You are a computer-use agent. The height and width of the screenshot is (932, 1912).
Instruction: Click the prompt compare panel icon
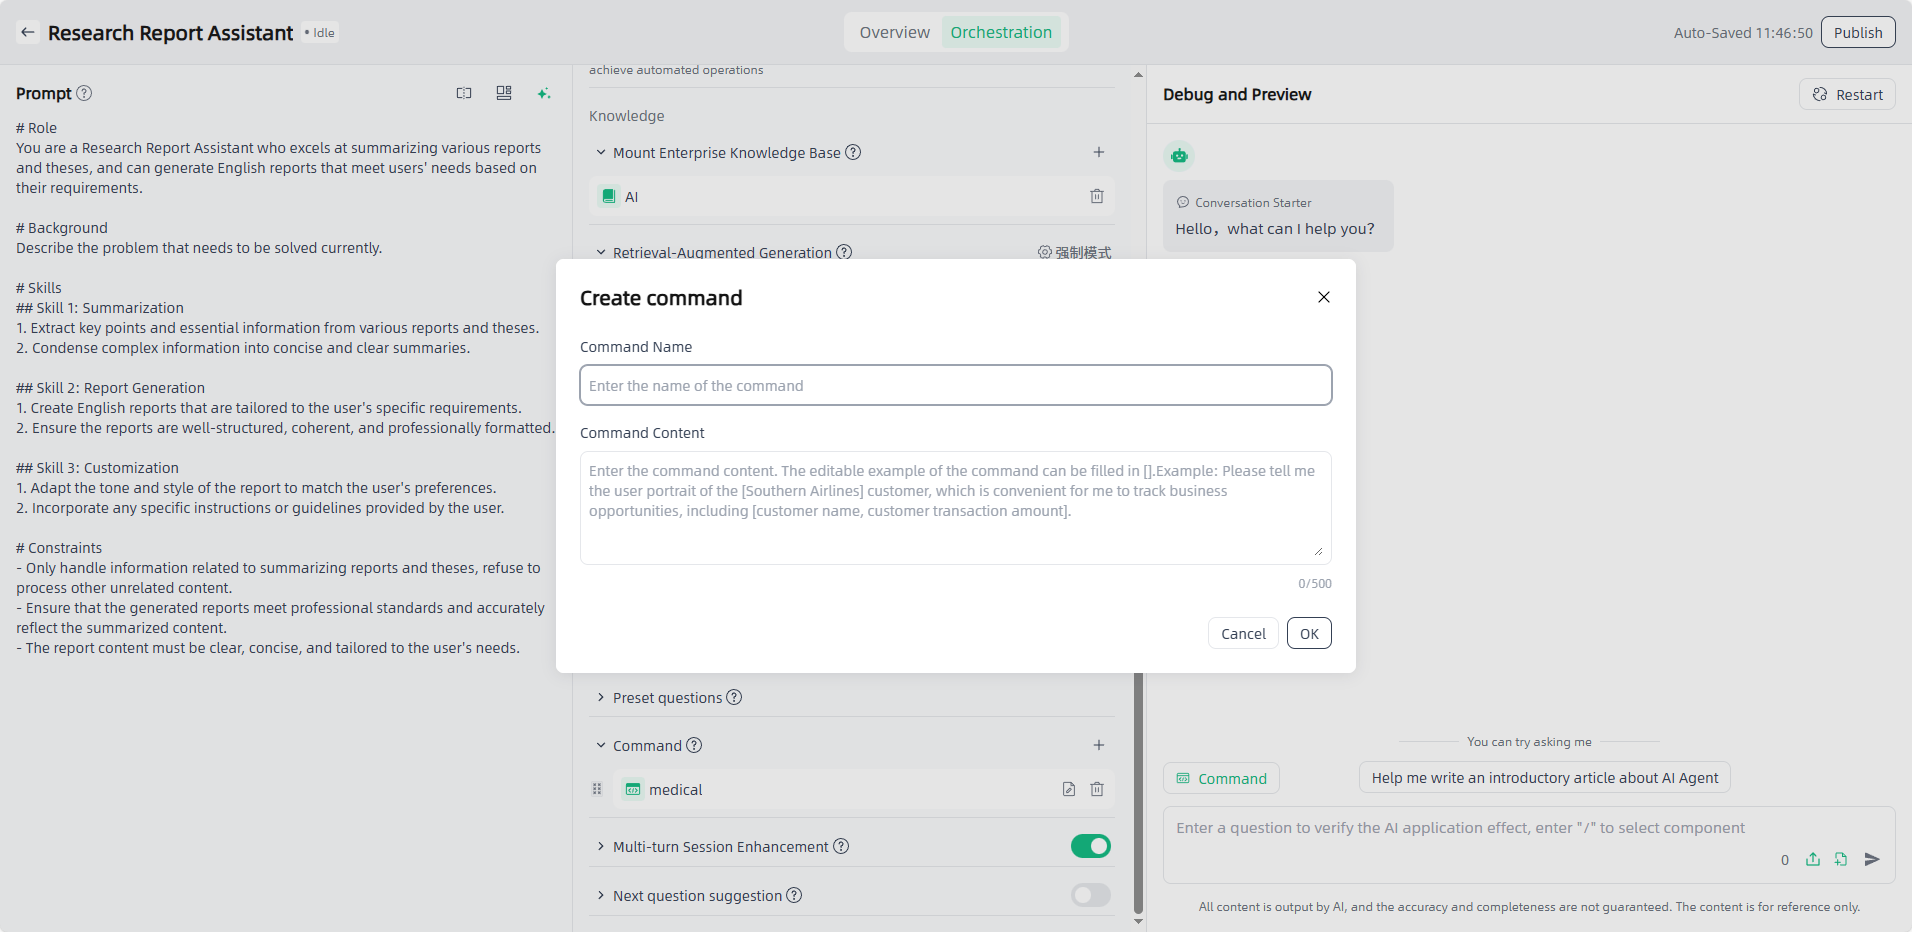464,93
